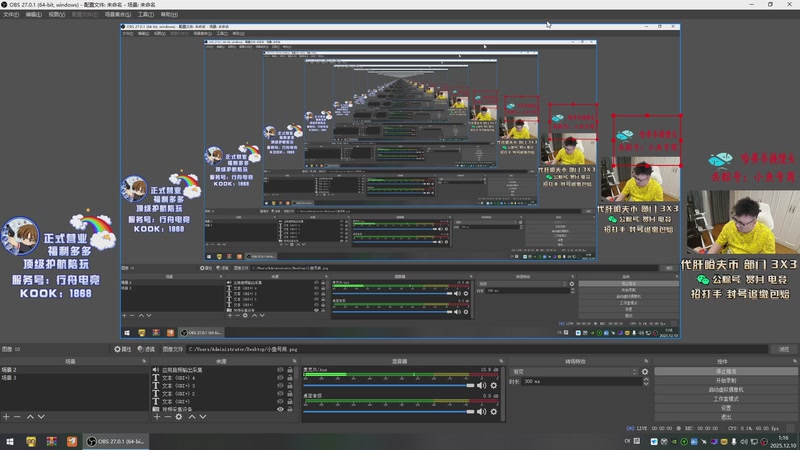Pop out the sources dock panel
The width and height of the screenshot is (800, 450).
pyautogui.click(x=294, y=361)
